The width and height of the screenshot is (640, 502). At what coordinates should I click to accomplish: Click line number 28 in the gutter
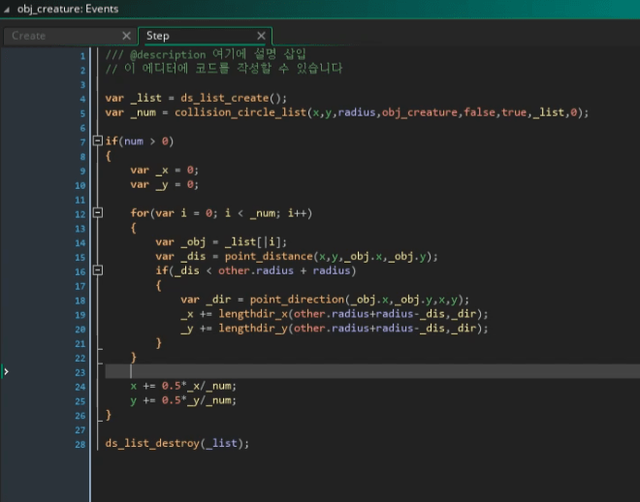point(80,443)
